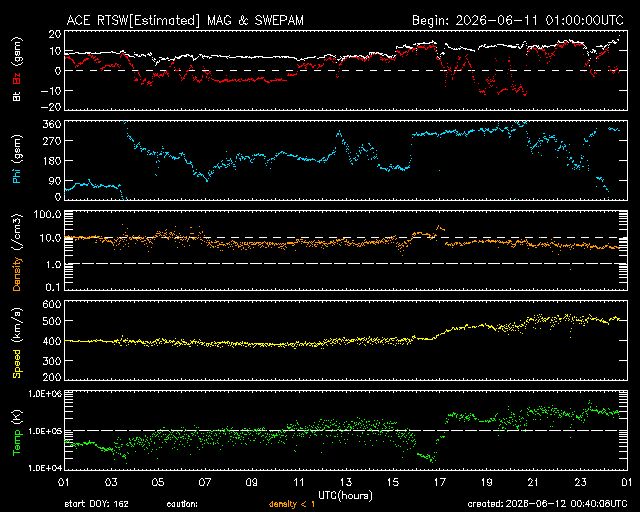Click the density spike near hour 17
Screen dimensions: 640x512
point(440,227)
